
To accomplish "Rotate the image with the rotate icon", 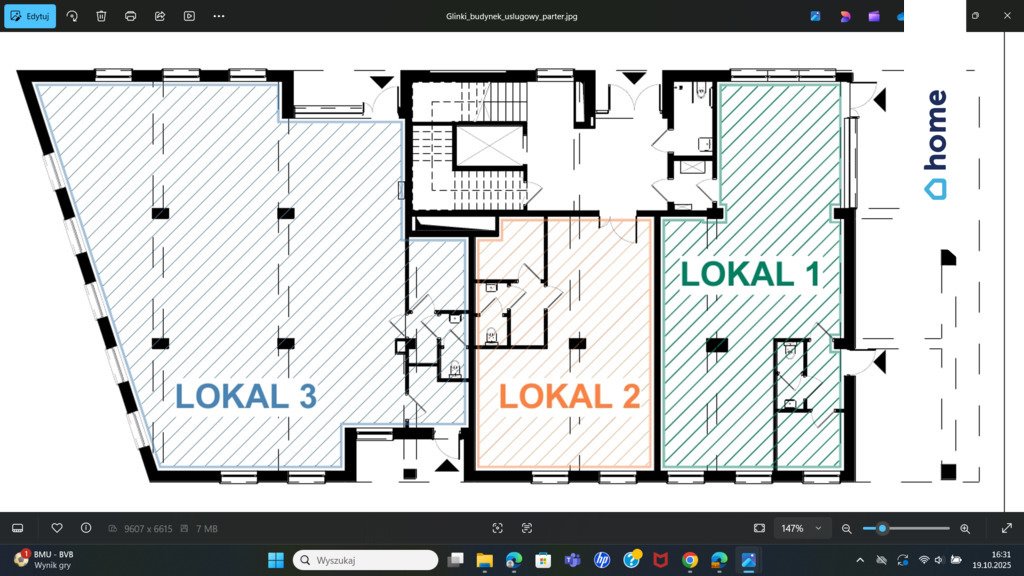I will point(72,16).
